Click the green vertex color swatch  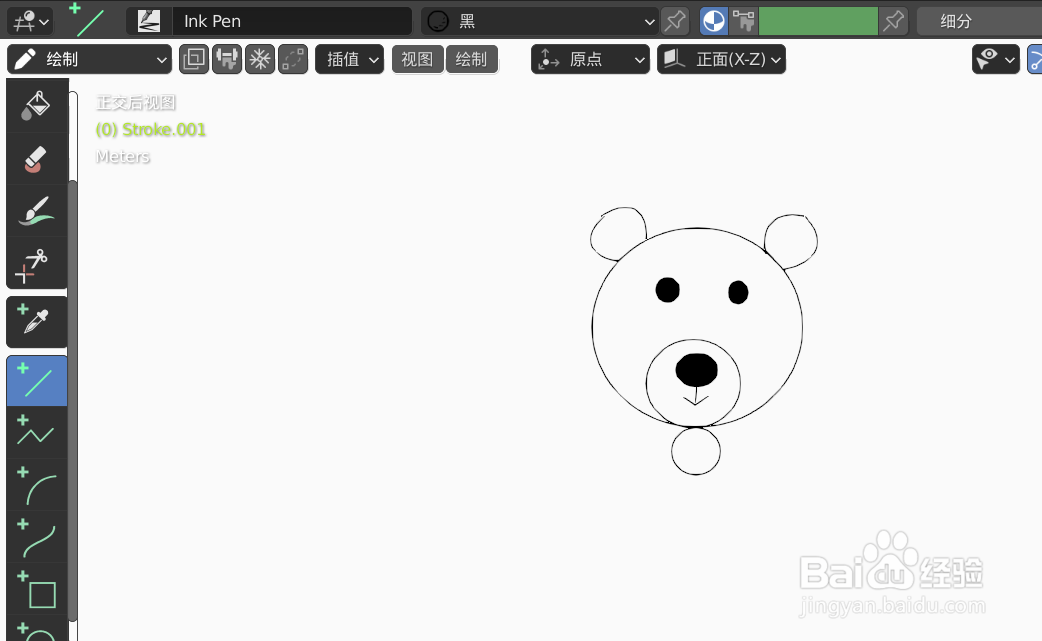pos(818,21)
